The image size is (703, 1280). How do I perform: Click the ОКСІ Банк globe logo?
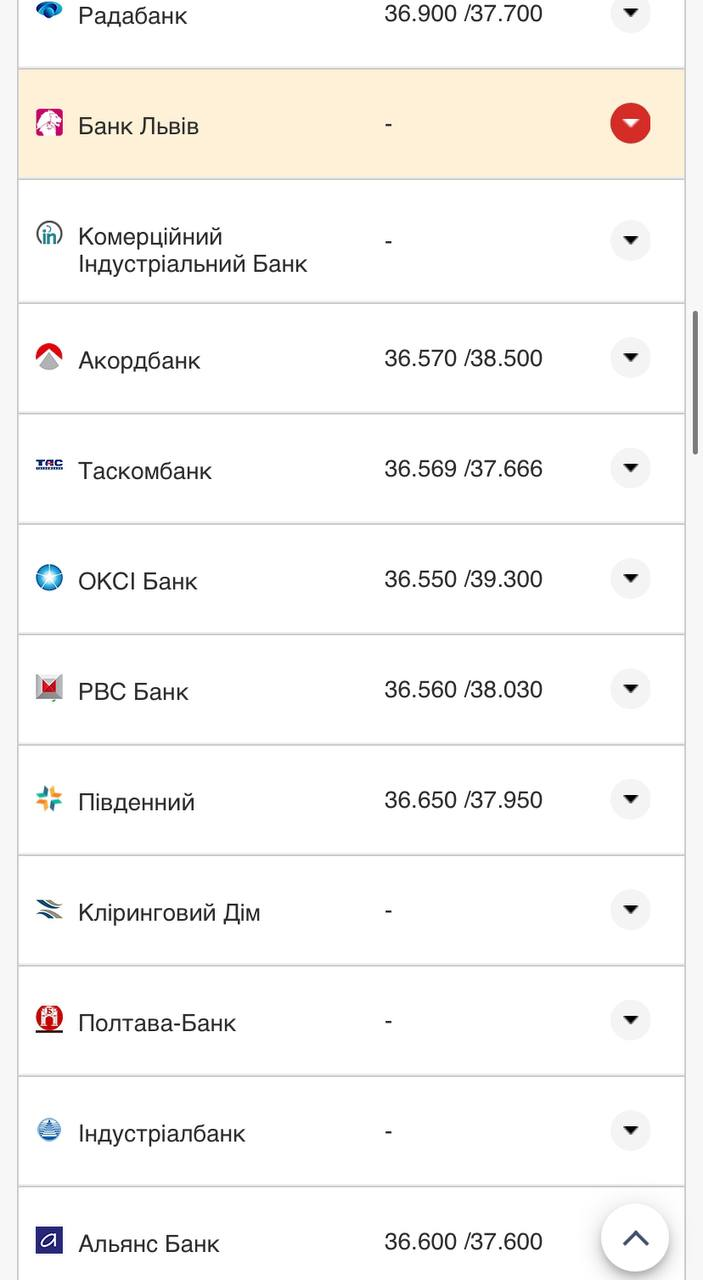47,577
